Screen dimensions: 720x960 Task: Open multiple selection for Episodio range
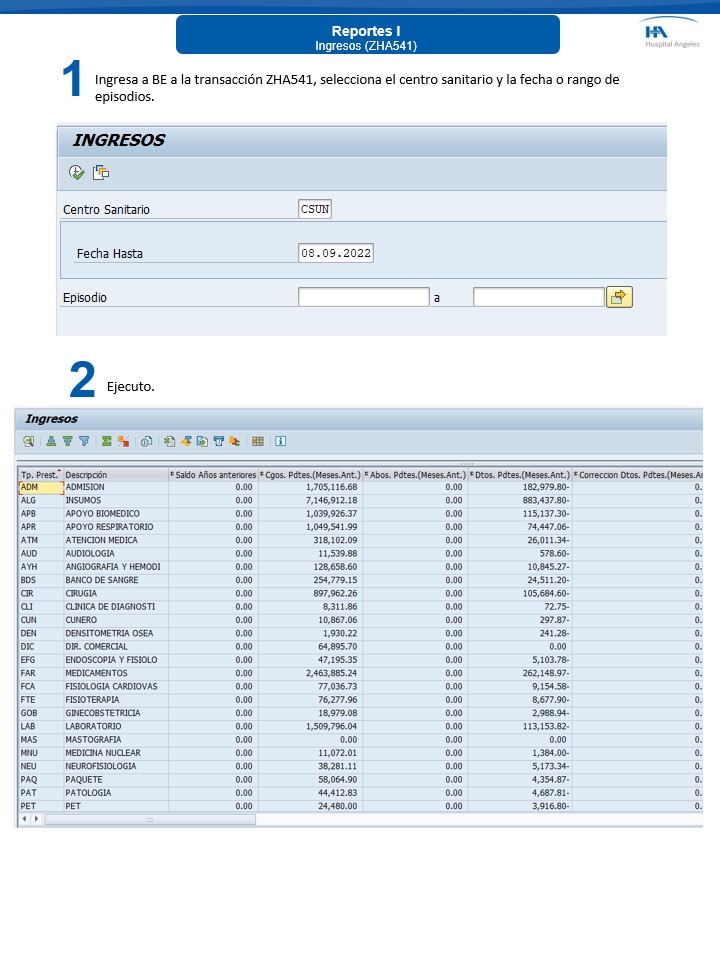(619, 297)
